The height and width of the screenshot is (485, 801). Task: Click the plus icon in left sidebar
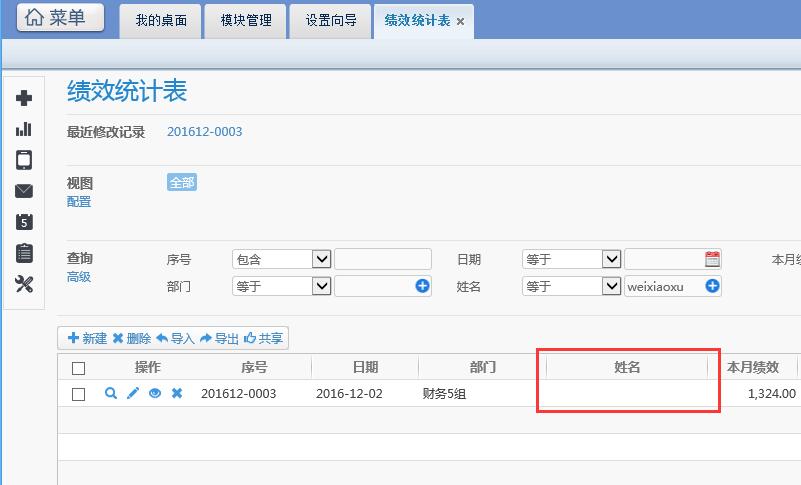click(24, 98)
